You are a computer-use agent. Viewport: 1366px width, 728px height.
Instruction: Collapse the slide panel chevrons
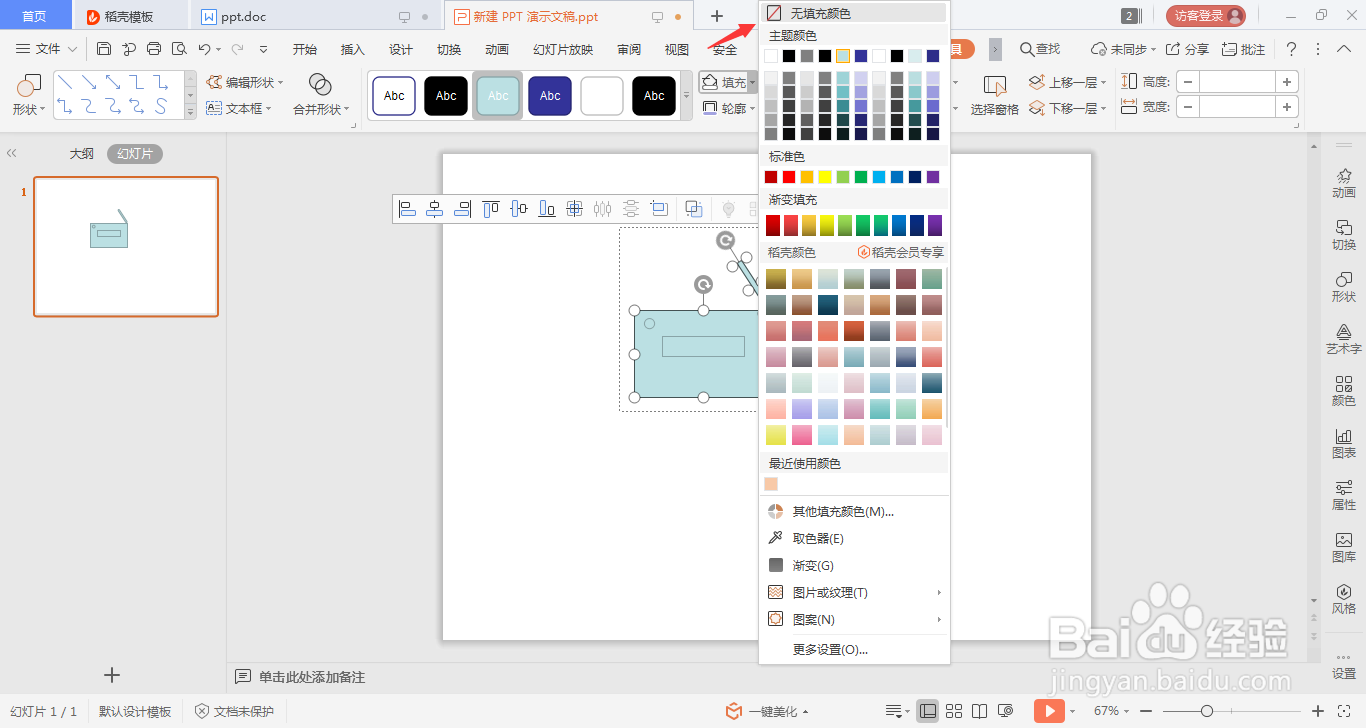pyautogui.click(x=12, y=154)
